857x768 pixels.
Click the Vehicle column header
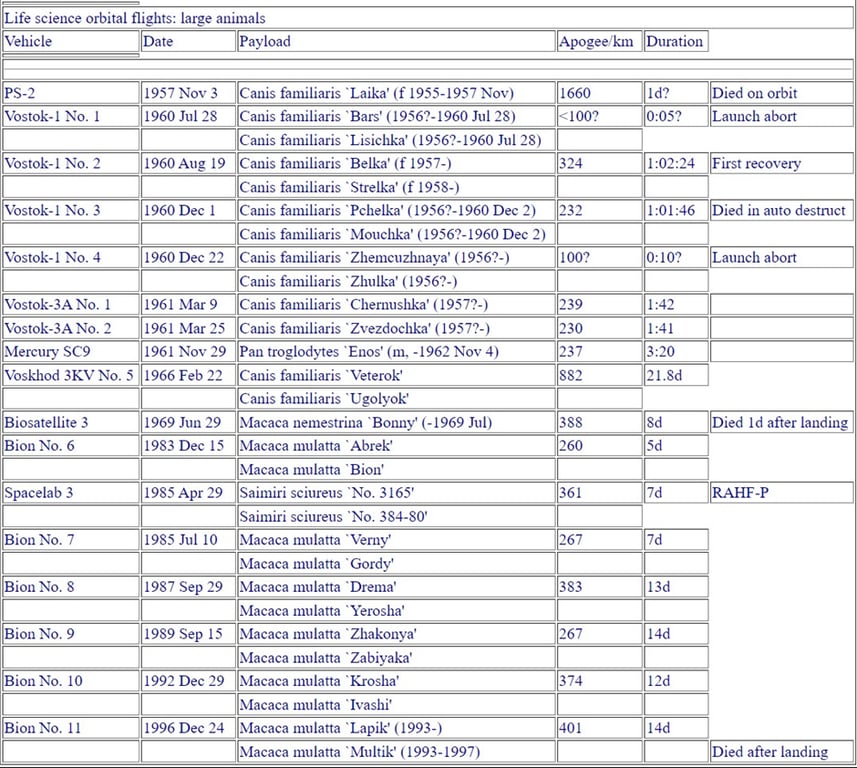[x=71, y=41]
